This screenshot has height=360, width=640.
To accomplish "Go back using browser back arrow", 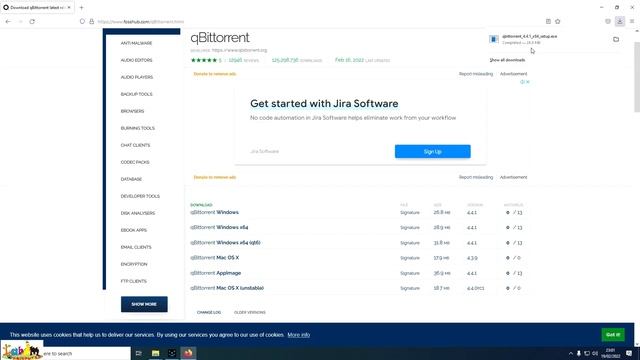I will click(8, 21).
